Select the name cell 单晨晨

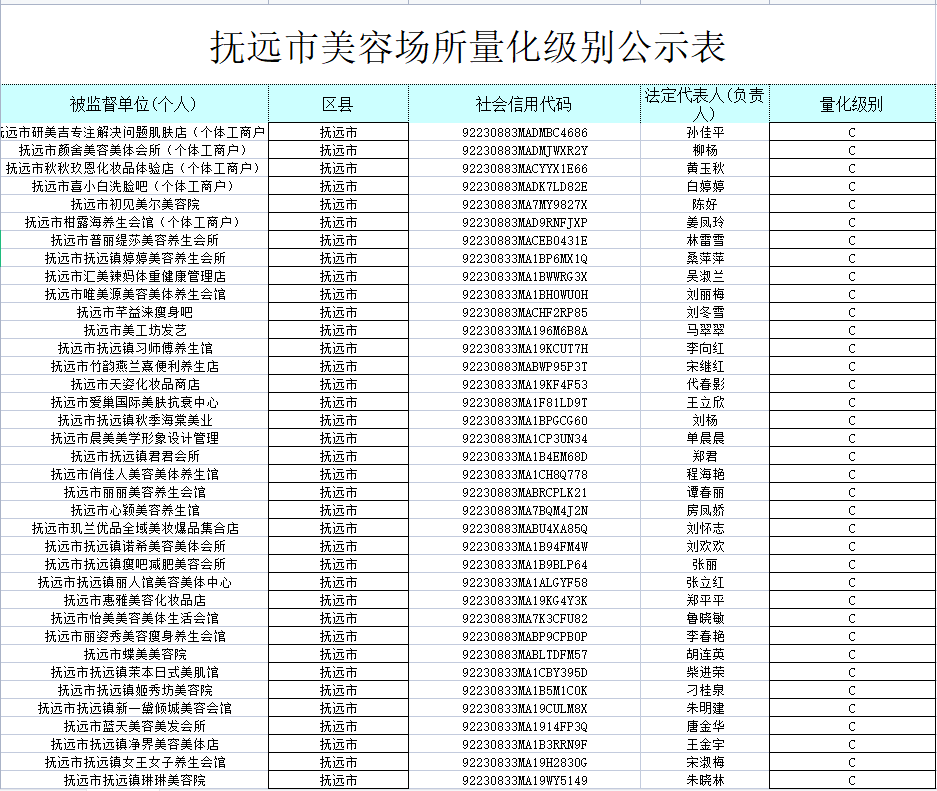[x=705, y=438]
